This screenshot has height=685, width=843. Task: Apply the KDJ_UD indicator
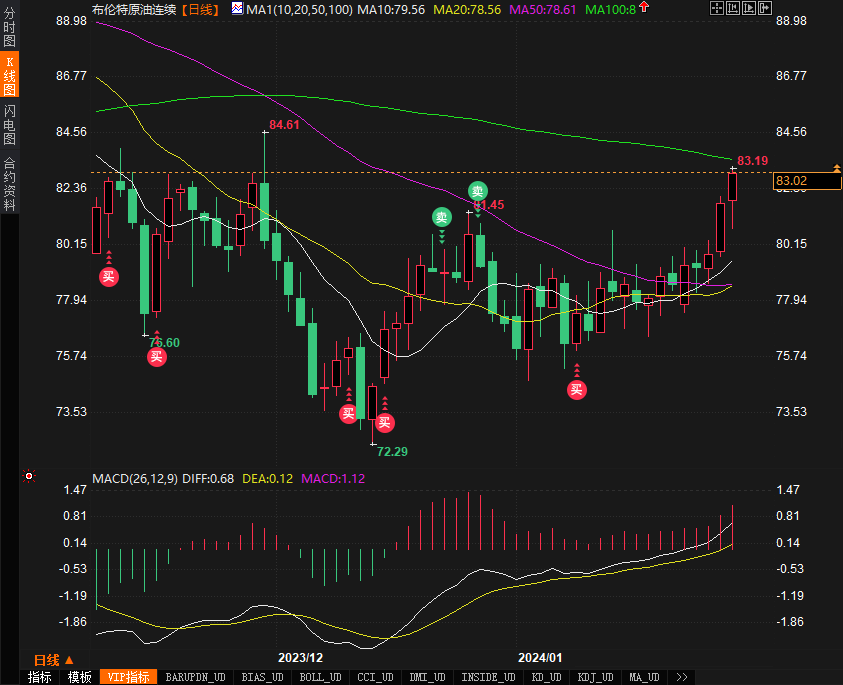[x=596, y=677]
